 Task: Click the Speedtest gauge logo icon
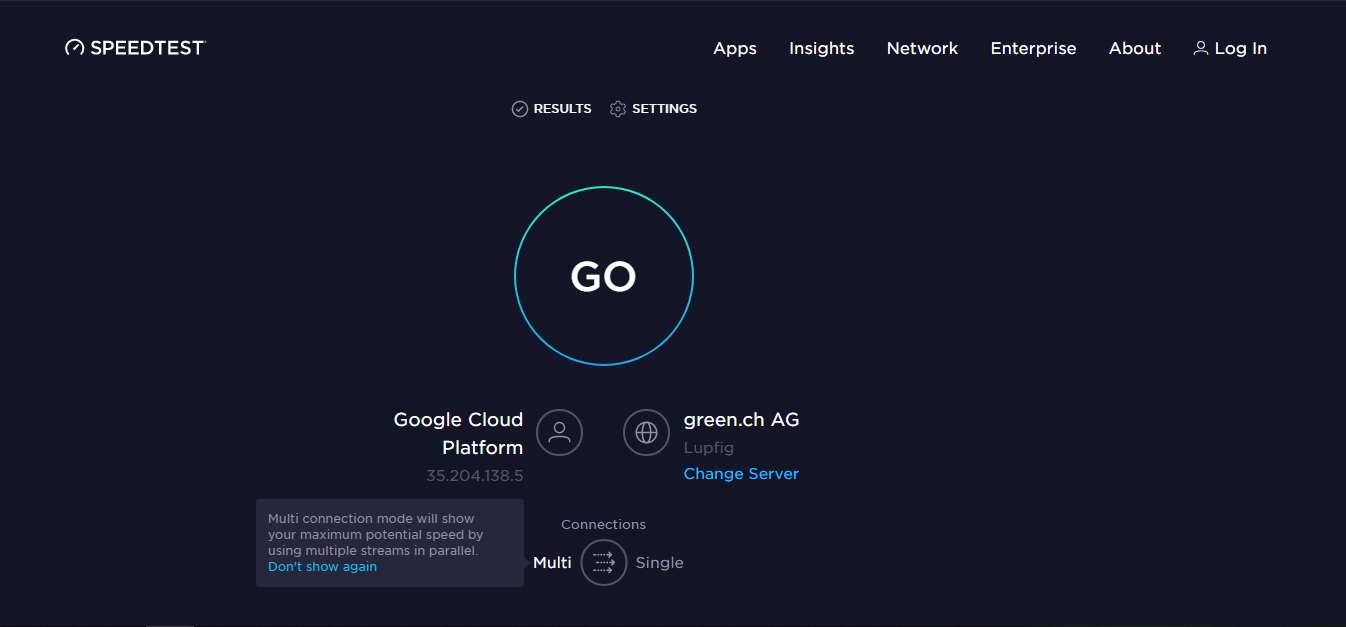click(75, 48)
